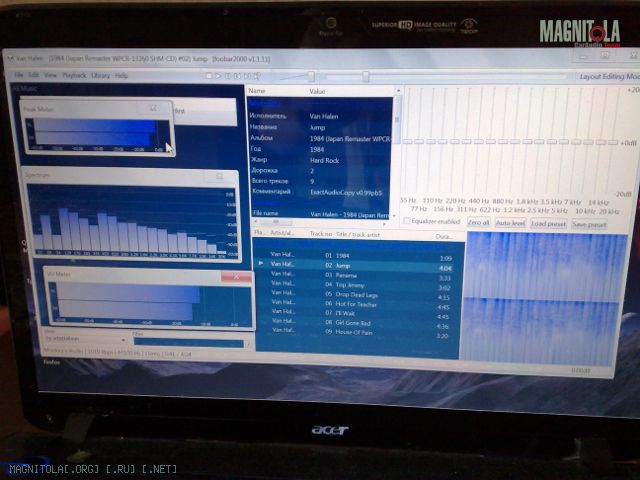Enable the Equalizer checkbox
Image resolution: width=640 pixels, height=480 pixels.
[x=407, y=222]
